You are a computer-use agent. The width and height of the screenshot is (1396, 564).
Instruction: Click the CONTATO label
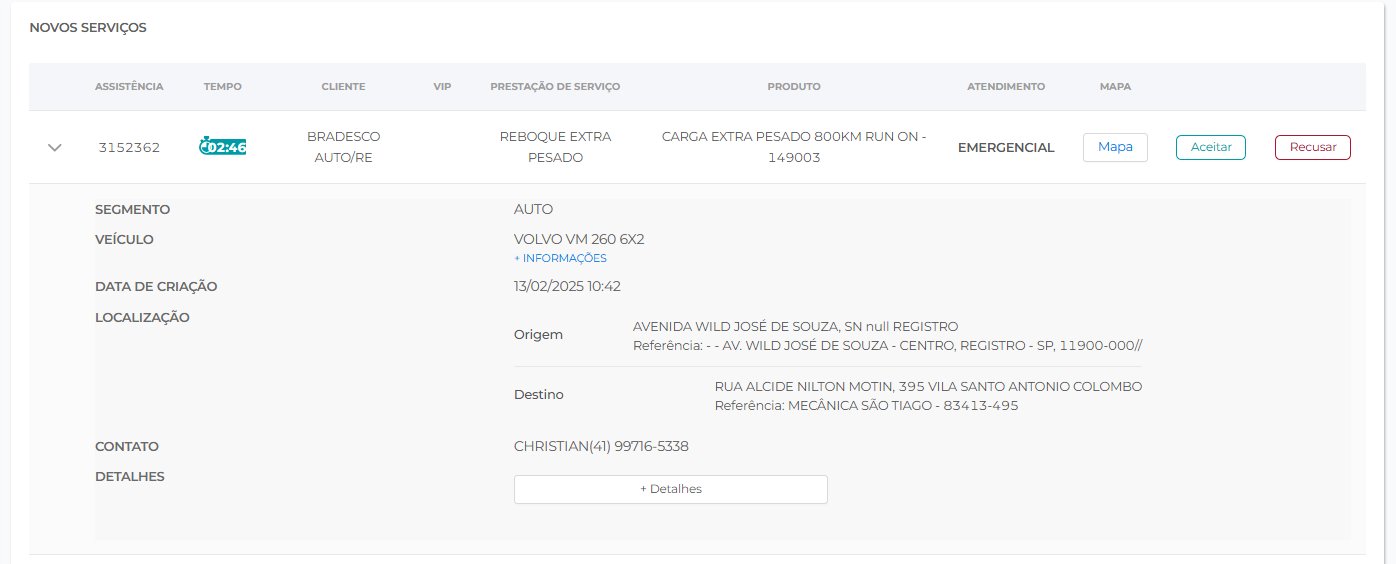tap(127, 447)
